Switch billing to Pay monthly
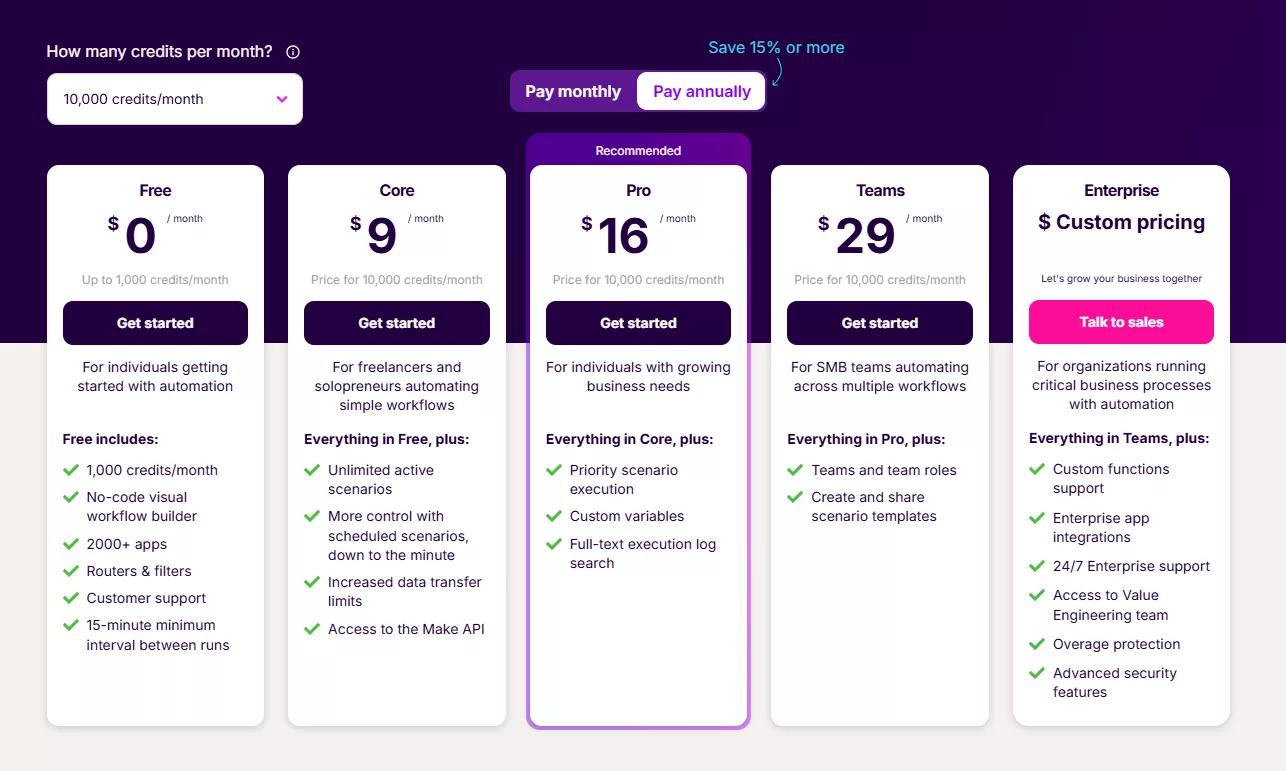This screenshot has height=771, width=1286. 573,91
